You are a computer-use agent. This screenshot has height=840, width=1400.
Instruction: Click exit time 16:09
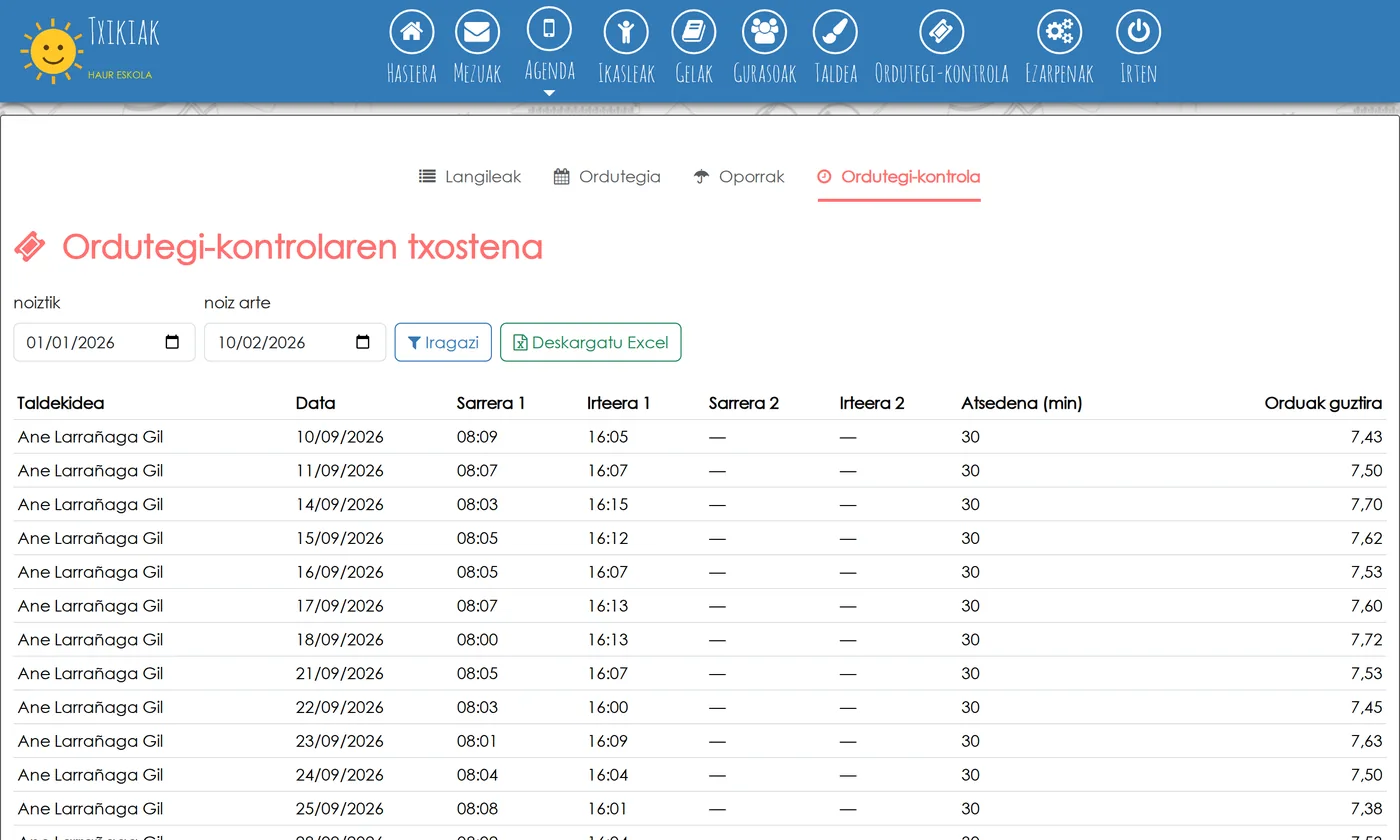[608, 741]
